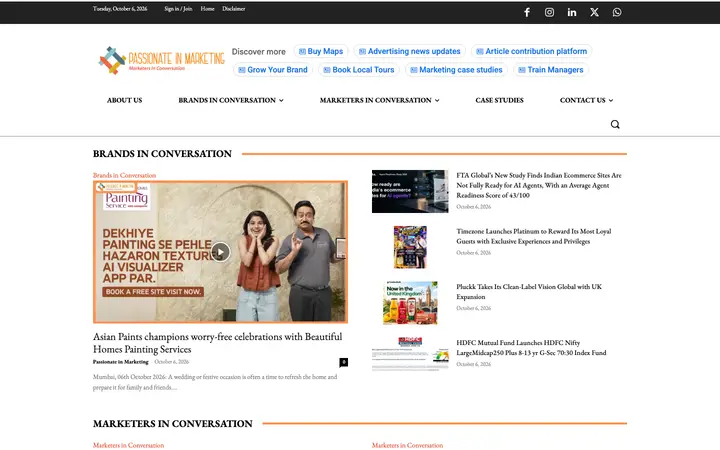Open Timezone Launches Platinum headline
The width and height of the screenshot is (720, 450).
pyautogui.click(x=534, y=236)
